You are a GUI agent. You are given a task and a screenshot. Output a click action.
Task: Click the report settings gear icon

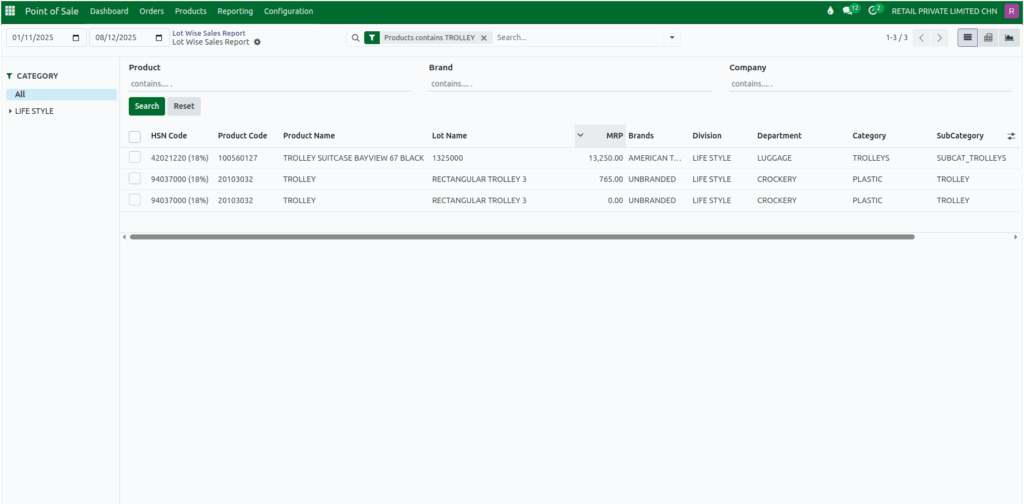257,42
